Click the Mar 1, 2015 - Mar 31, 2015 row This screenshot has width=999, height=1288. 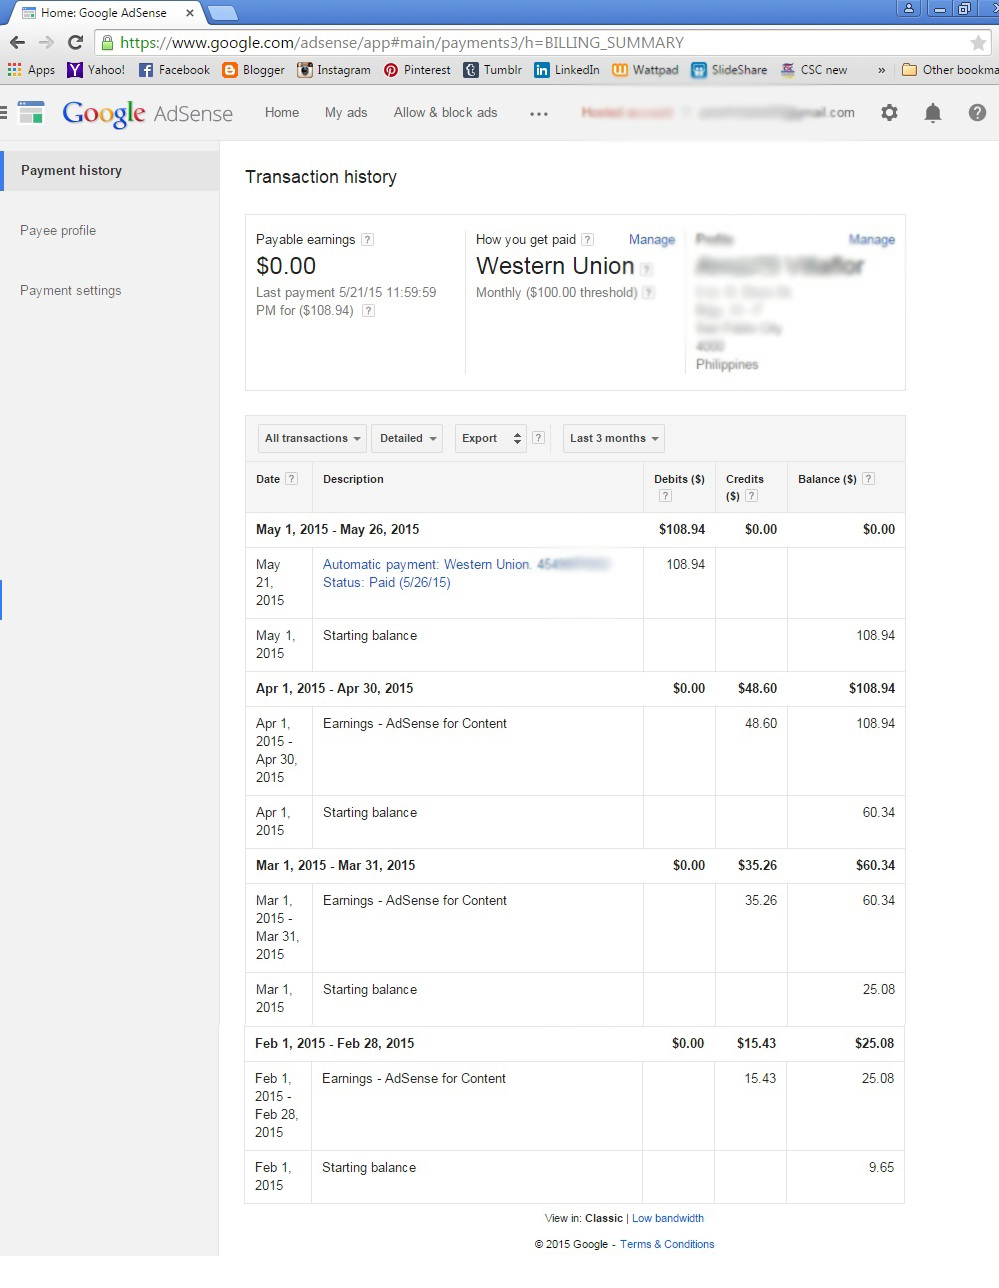click(x=575, y=866)
